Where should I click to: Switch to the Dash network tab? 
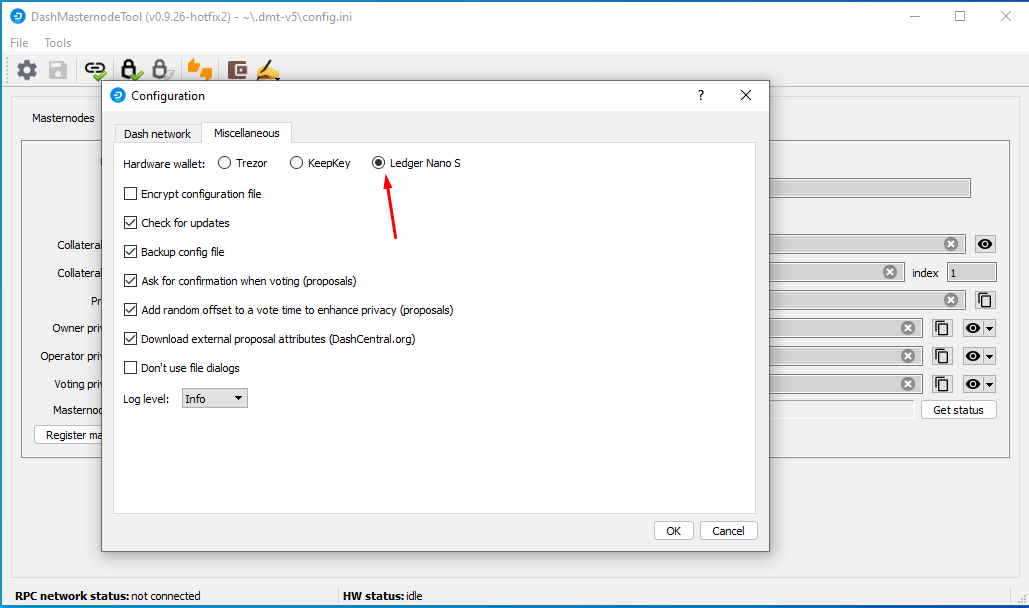pos(158,133)
